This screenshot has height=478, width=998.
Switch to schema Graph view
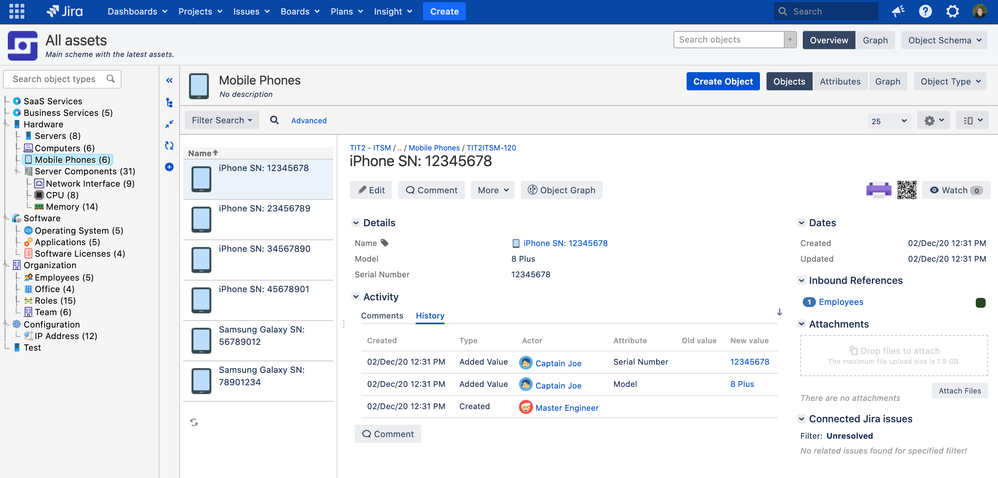pos(875,40)
